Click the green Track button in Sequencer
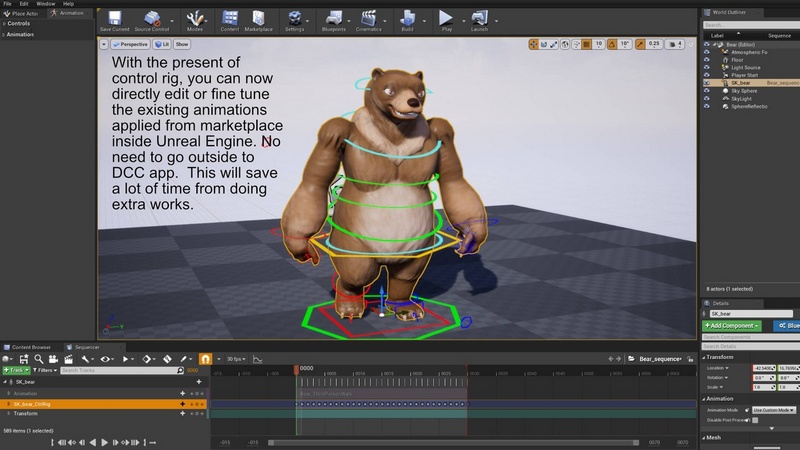 click(x=17, y=370)
